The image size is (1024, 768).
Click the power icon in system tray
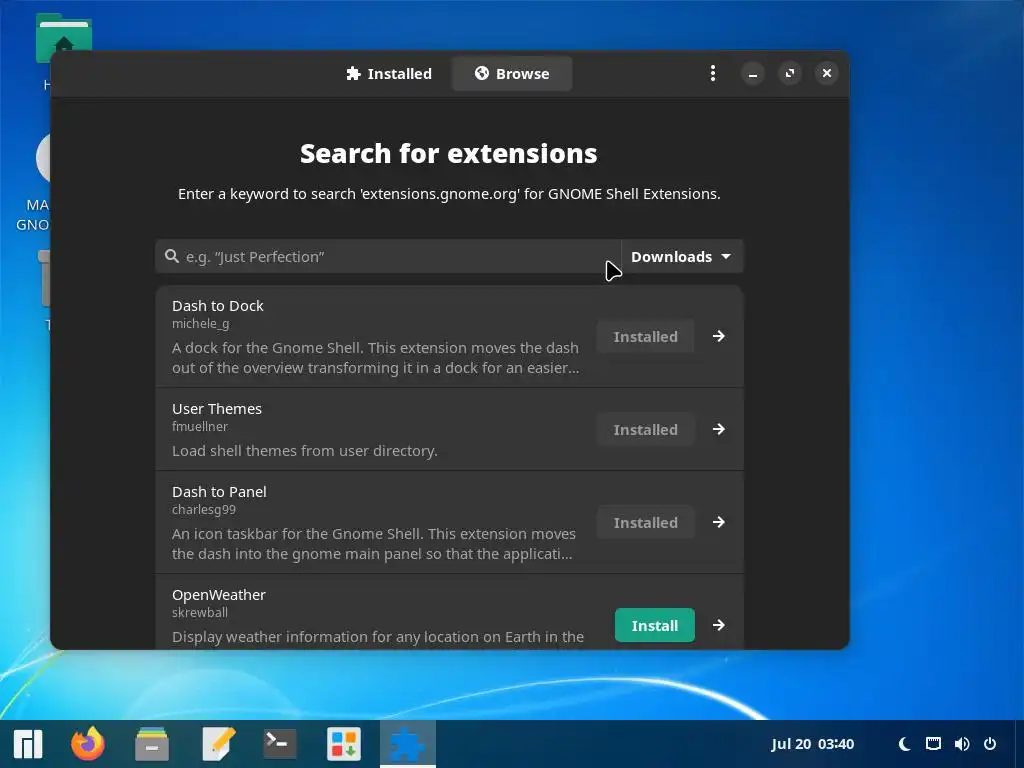(x=990, y=744)
